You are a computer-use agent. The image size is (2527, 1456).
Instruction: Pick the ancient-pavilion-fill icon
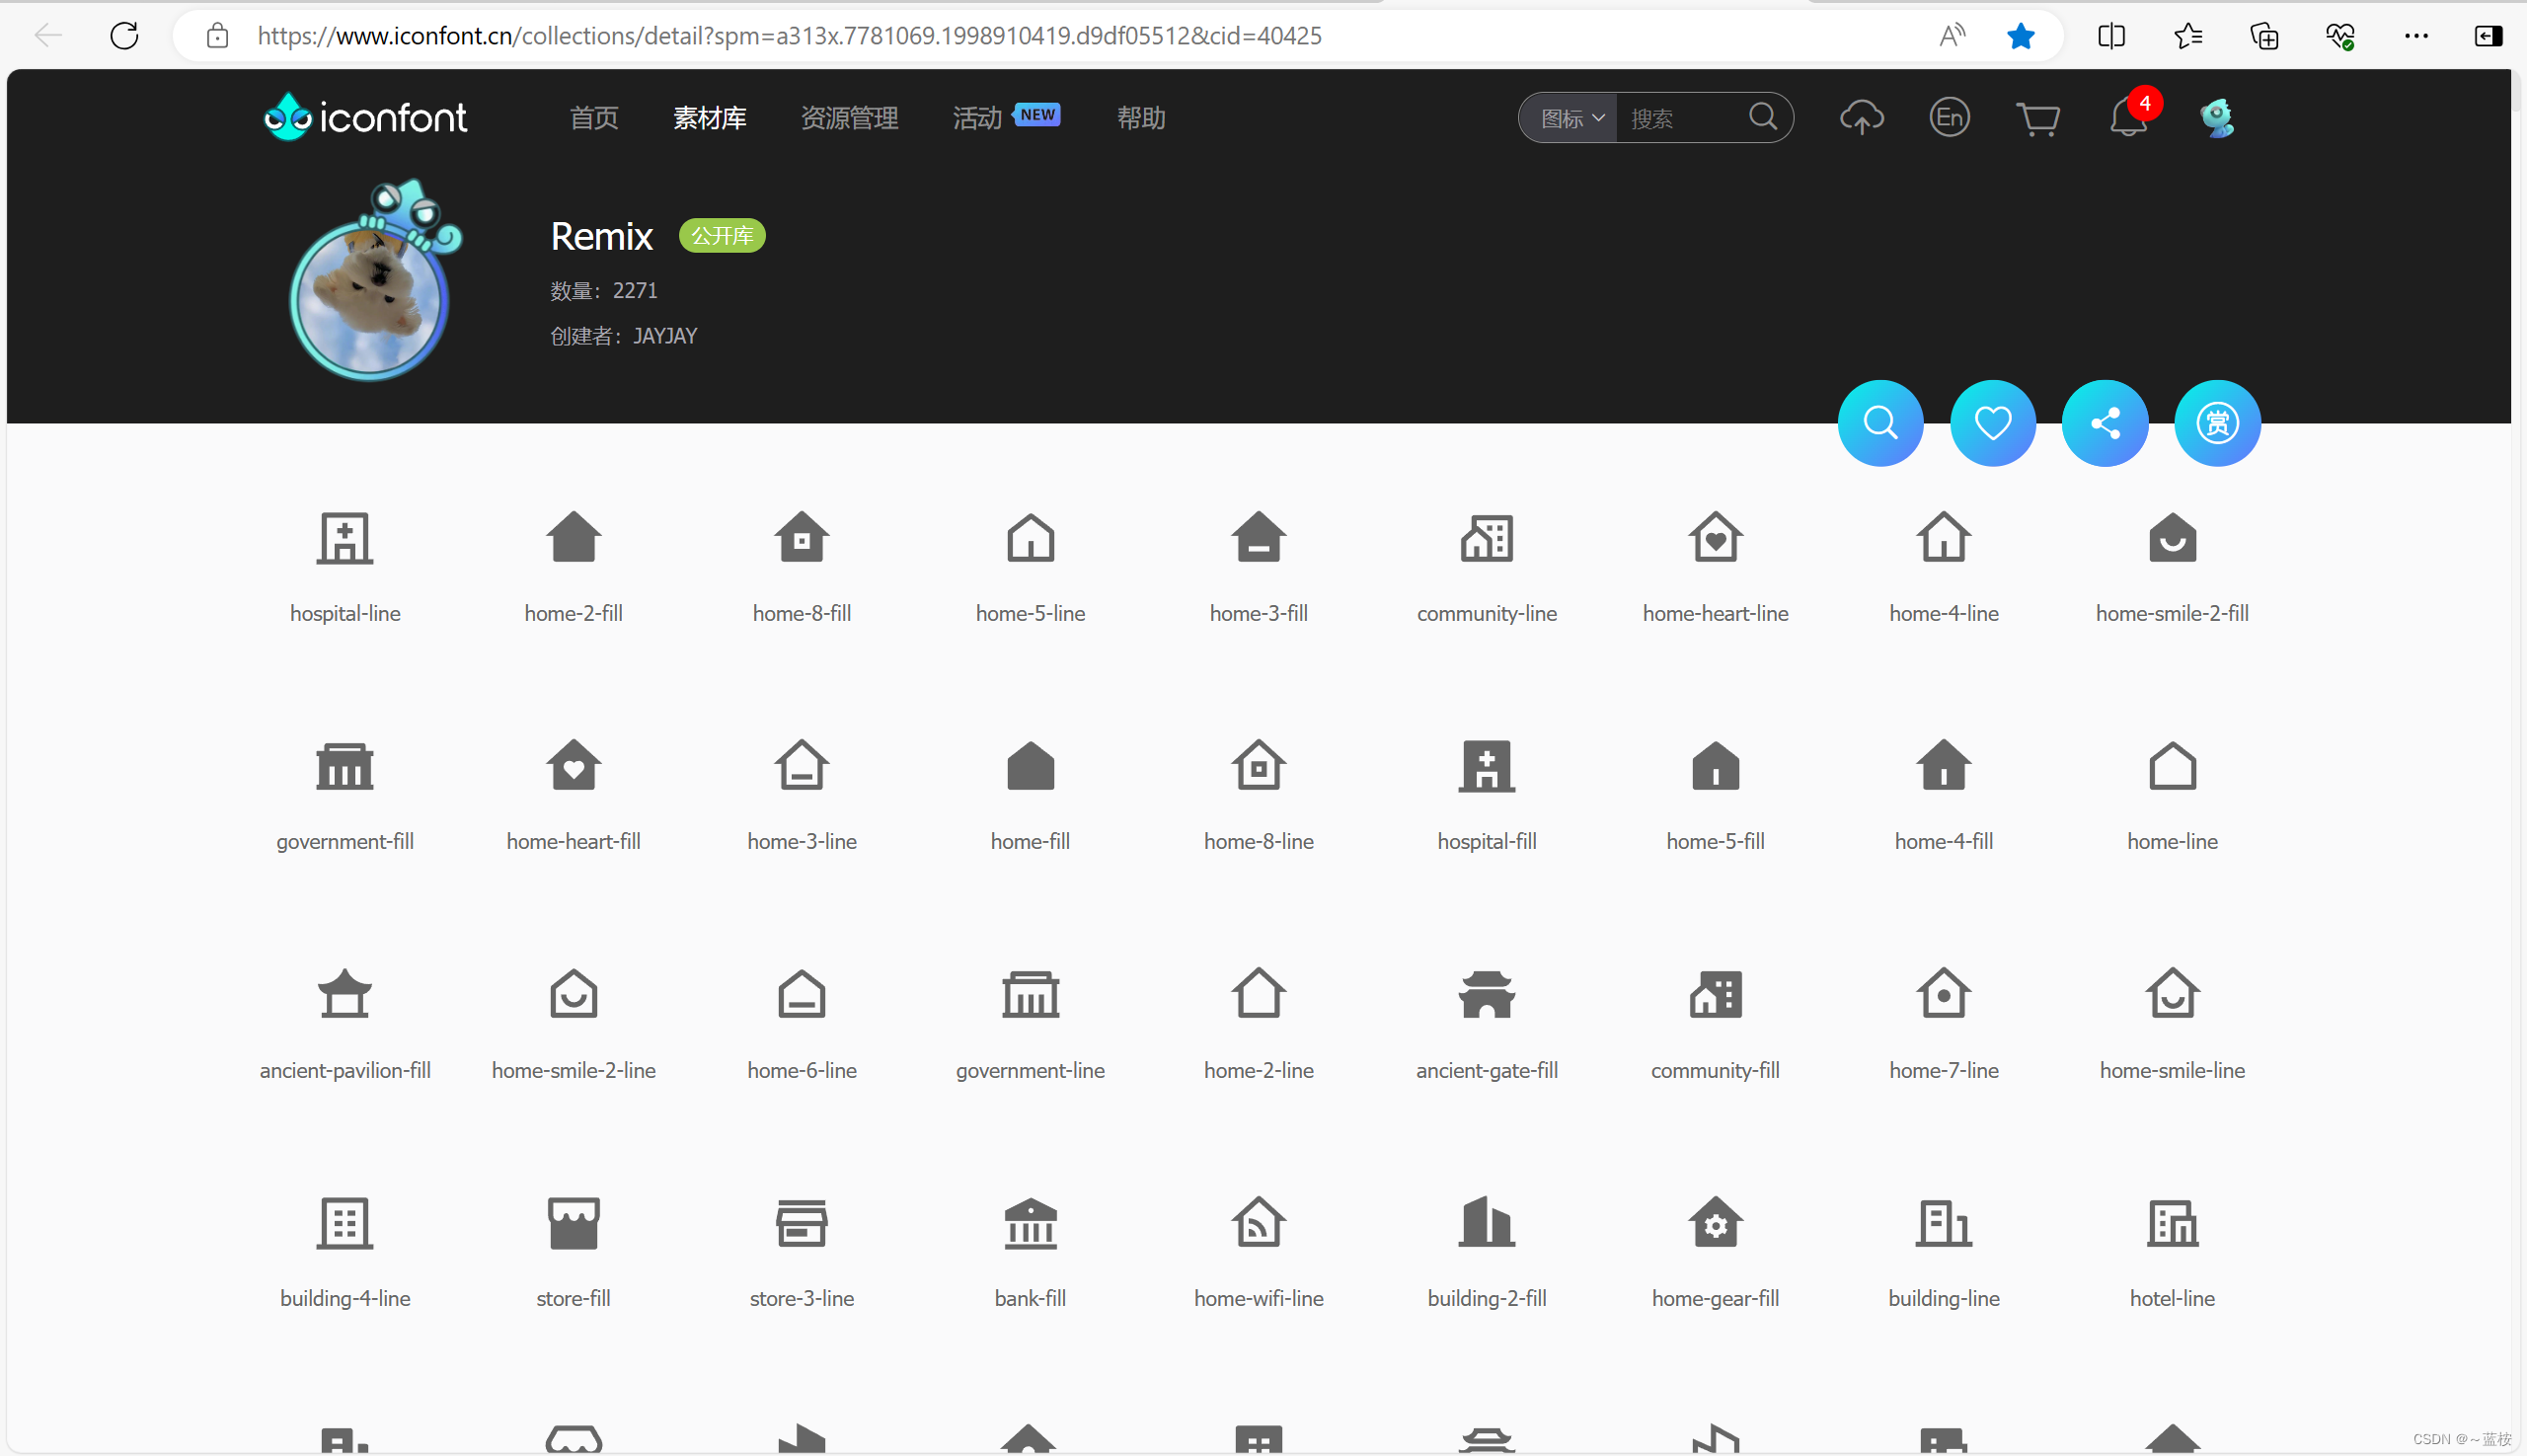345,994
